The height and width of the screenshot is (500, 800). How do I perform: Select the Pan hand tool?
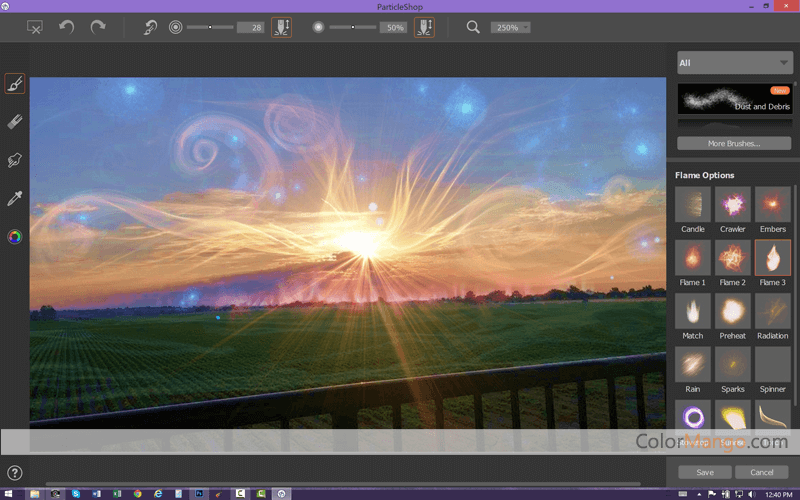click(x=15, y=160)
